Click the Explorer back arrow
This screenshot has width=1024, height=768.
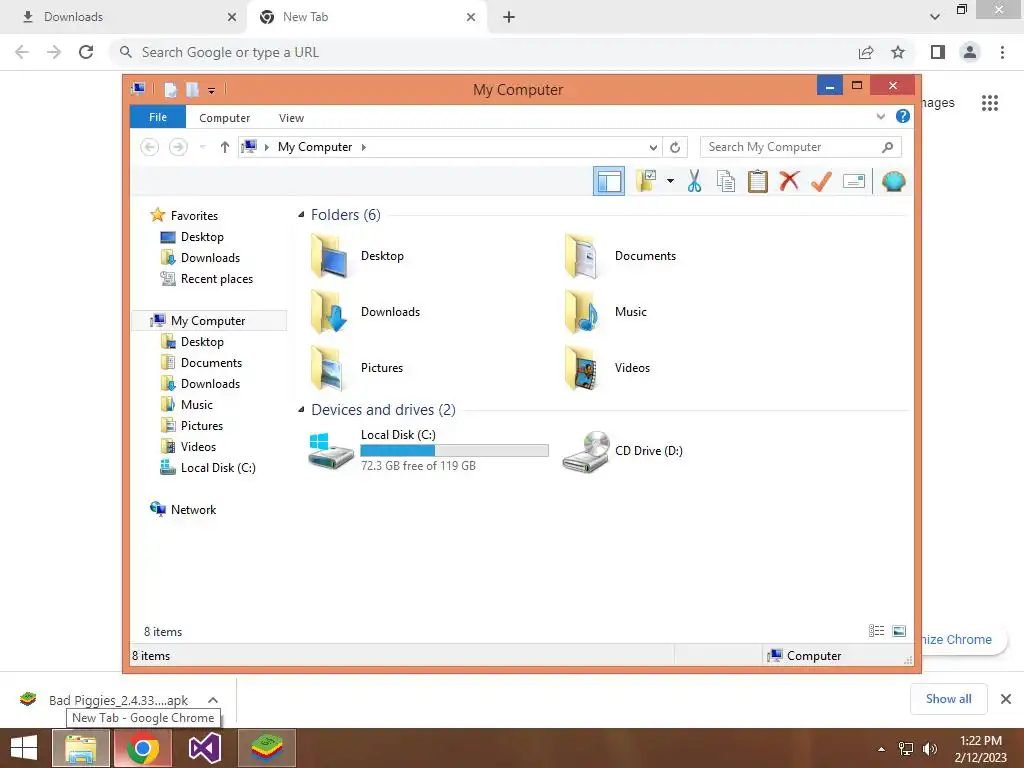150,147
